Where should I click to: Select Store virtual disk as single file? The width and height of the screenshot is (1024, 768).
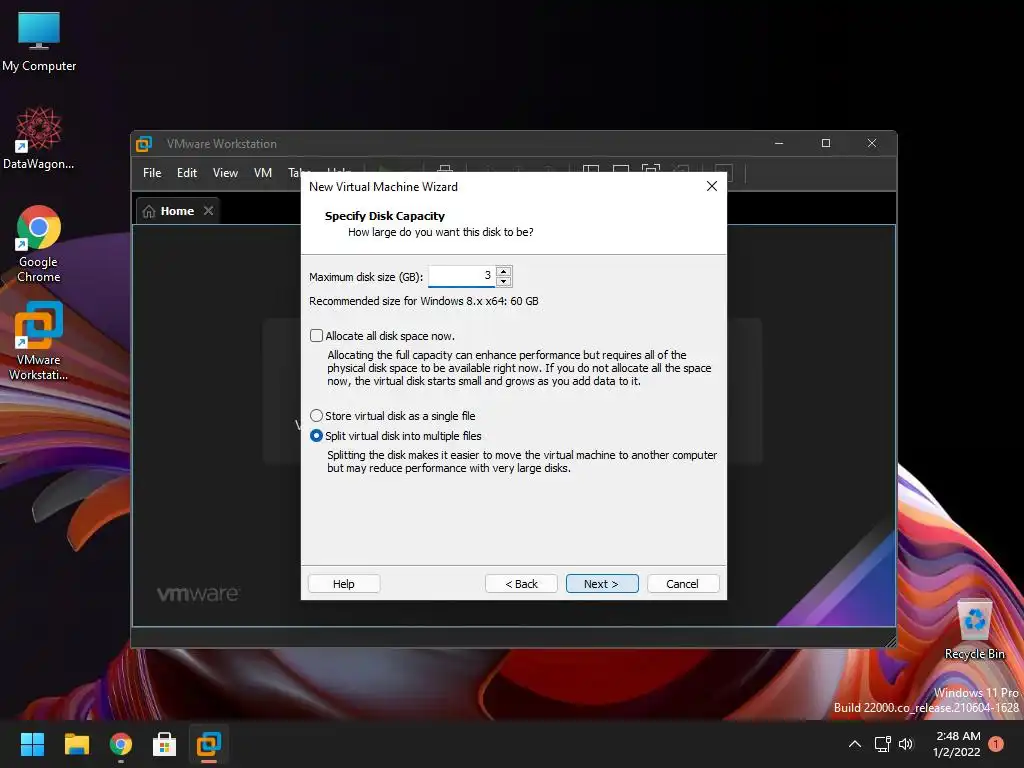pos(316,415)
